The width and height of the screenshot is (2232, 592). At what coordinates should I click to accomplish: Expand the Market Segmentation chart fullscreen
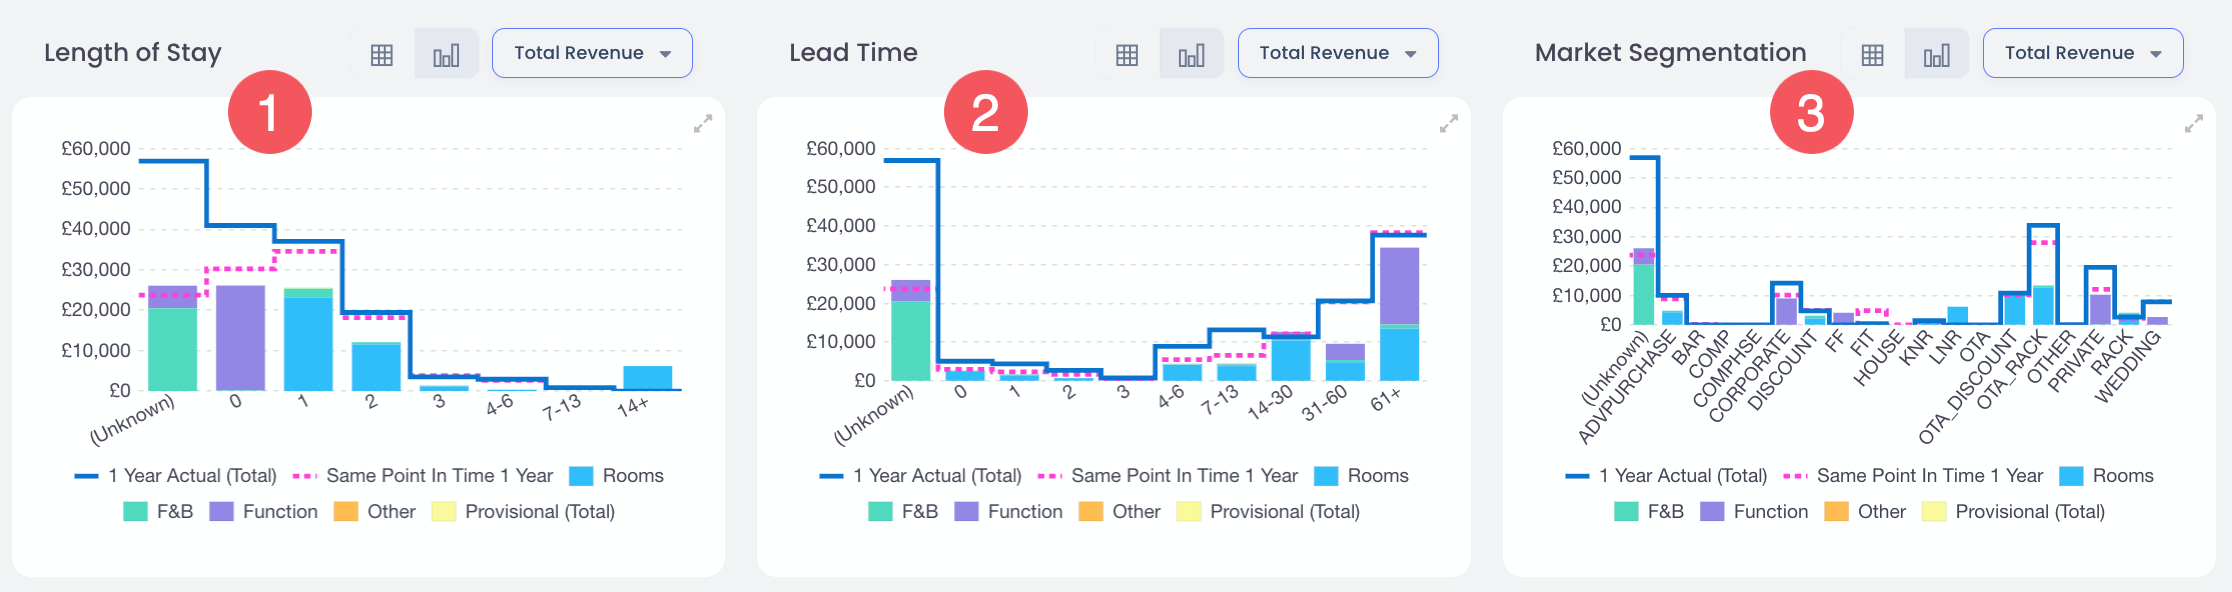point(2193,124)
